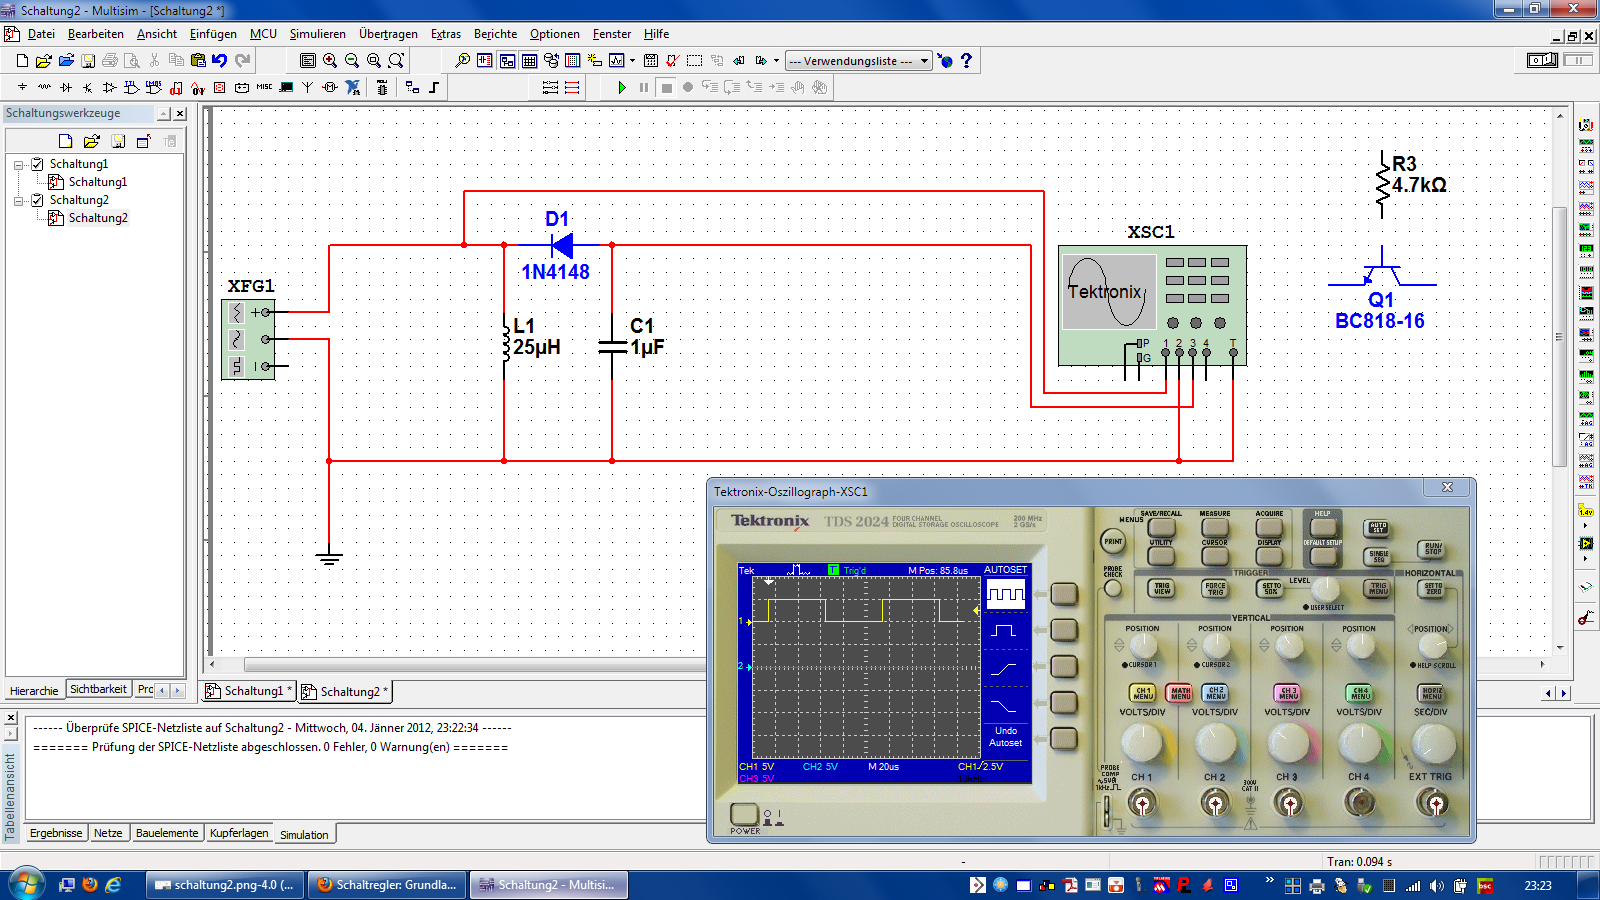Click the CH 1 VOLTS/DIV knob
Screen dimensions: 1600x900
(1142, 744)
